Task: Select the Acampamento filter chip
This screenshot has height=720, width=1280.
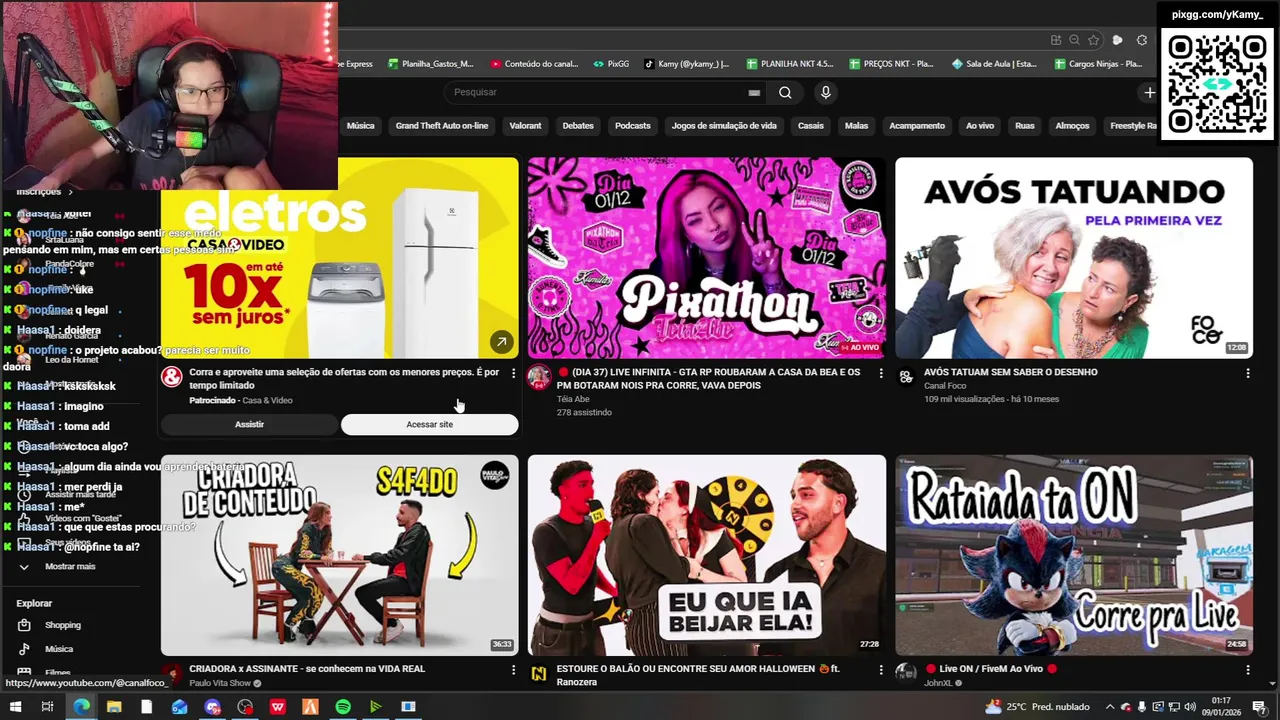Action: click(917, 126)
